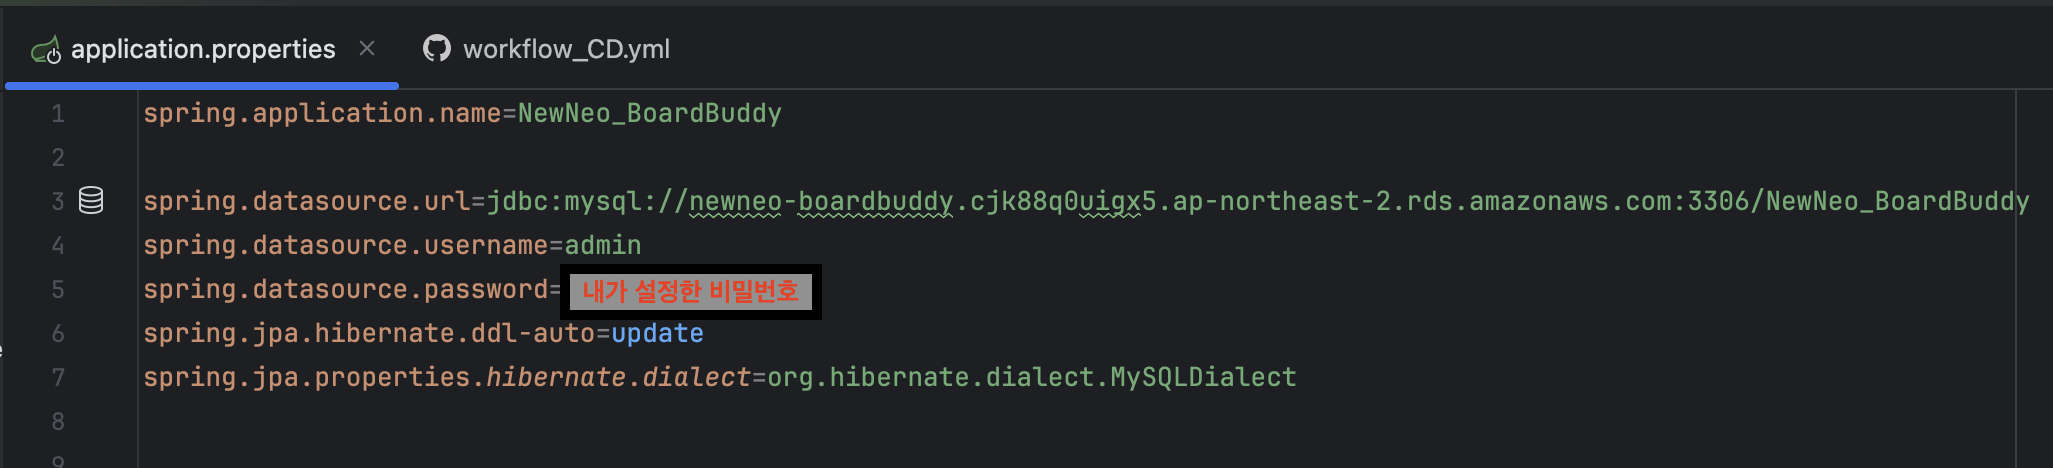Click the italic hibernate.dialect key text
This screenshot has width=2053, height=468.
618,377
